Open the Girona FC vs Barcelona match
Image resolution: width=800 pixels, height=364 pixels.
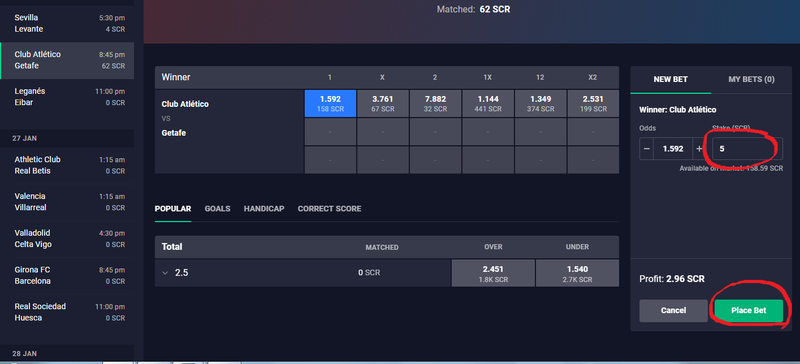pos(67,276)
